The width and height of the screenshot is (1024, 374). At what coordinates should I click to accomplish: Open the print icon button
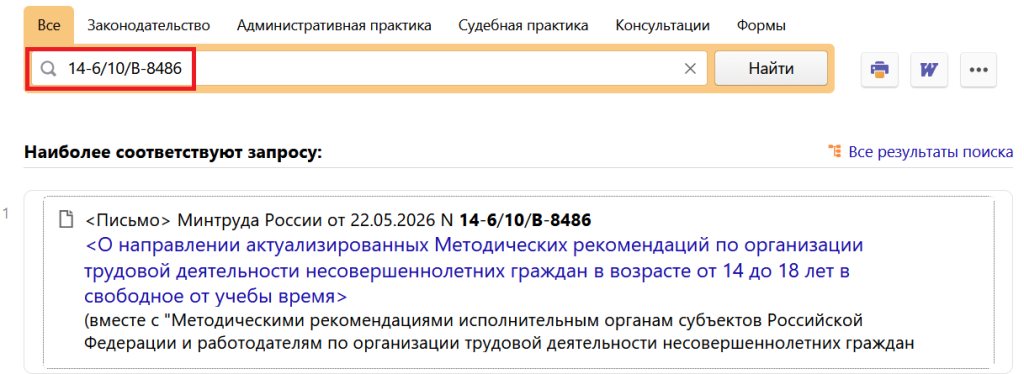point(879,69)
